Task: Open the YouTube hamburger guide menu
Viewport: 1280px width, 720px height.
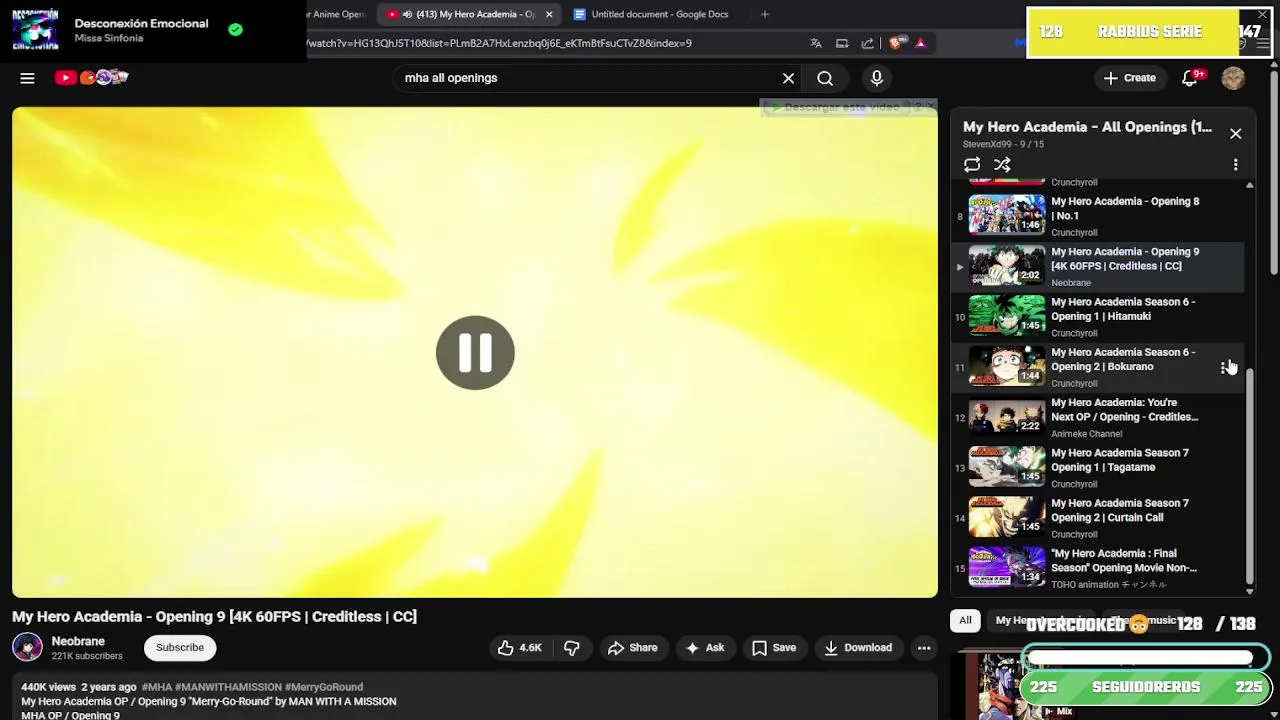Action: pyautogui.click(x=27, y=78)
